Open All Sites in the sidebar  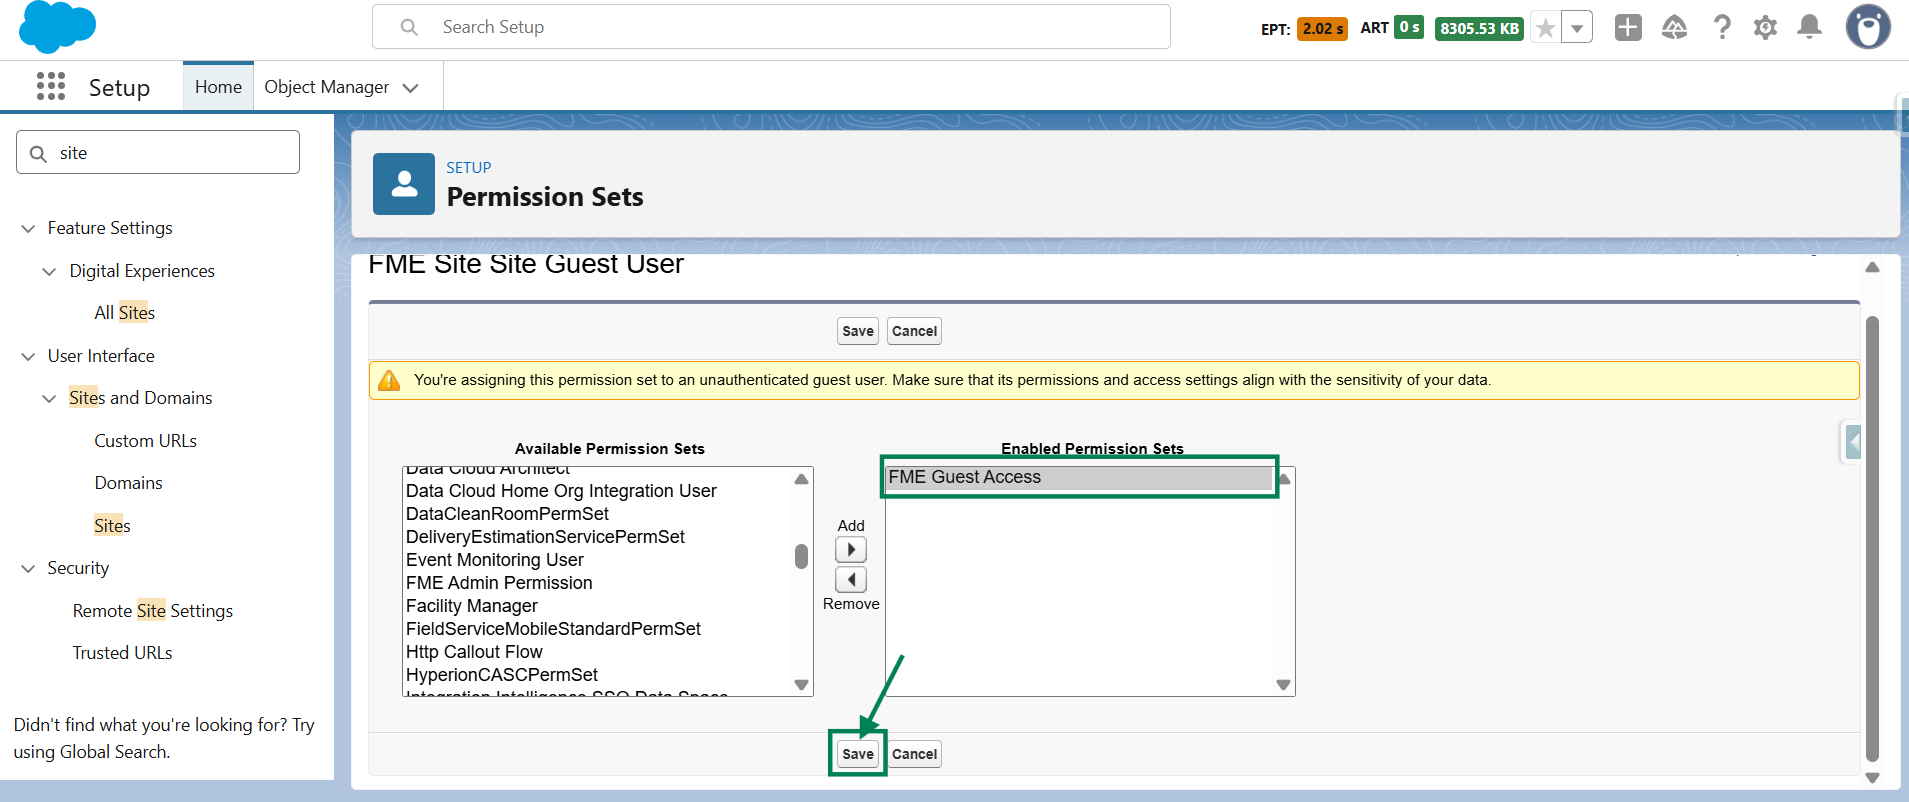coord(125,313)
